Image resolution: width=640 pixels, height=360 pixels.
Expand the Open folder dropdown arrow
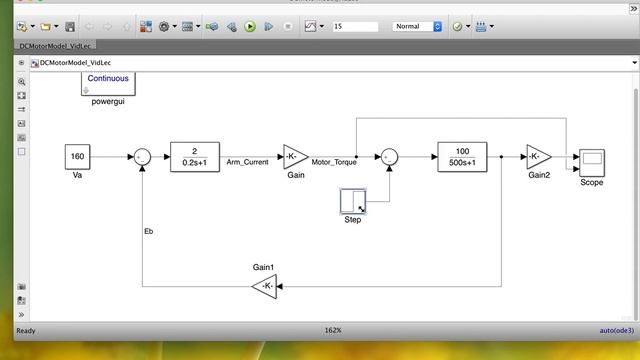pos(56,27)
